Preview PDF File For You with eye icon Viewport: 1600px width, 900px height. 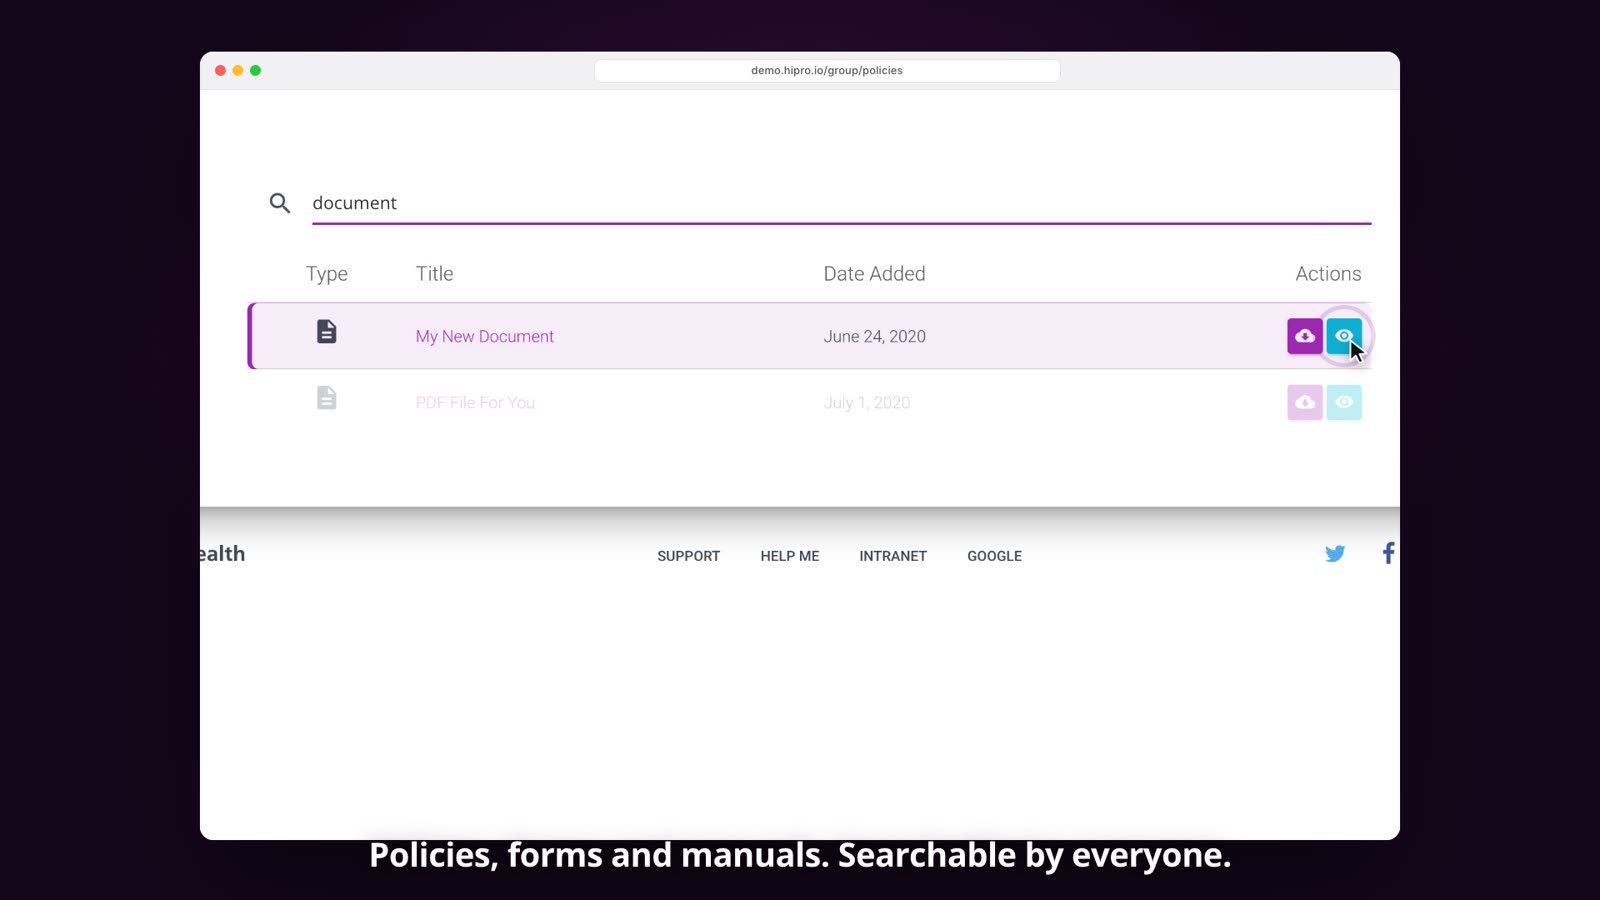[x=1344, y=402]
